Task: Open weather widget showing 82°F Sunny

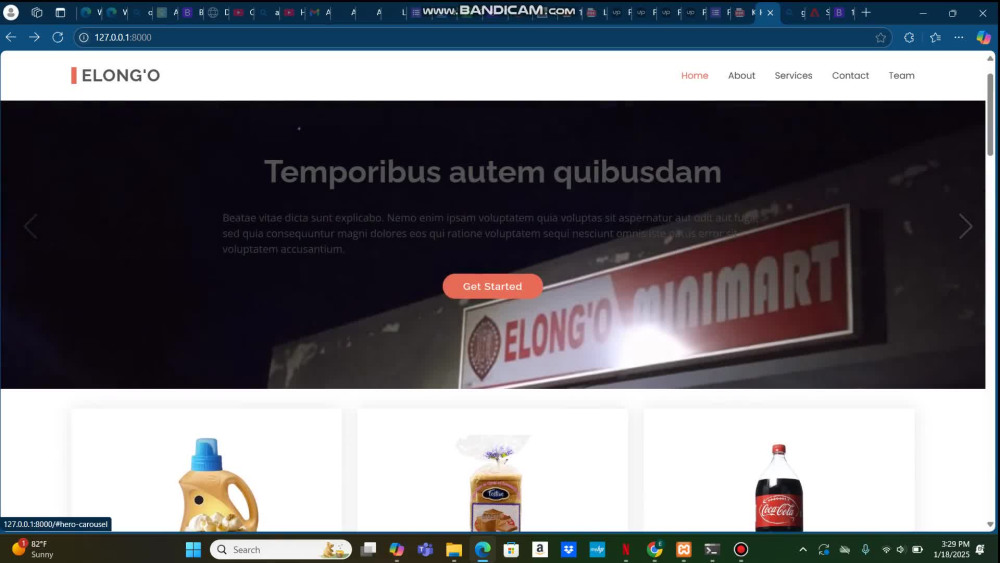Action: pyautogui.click(x=32, y=549)
